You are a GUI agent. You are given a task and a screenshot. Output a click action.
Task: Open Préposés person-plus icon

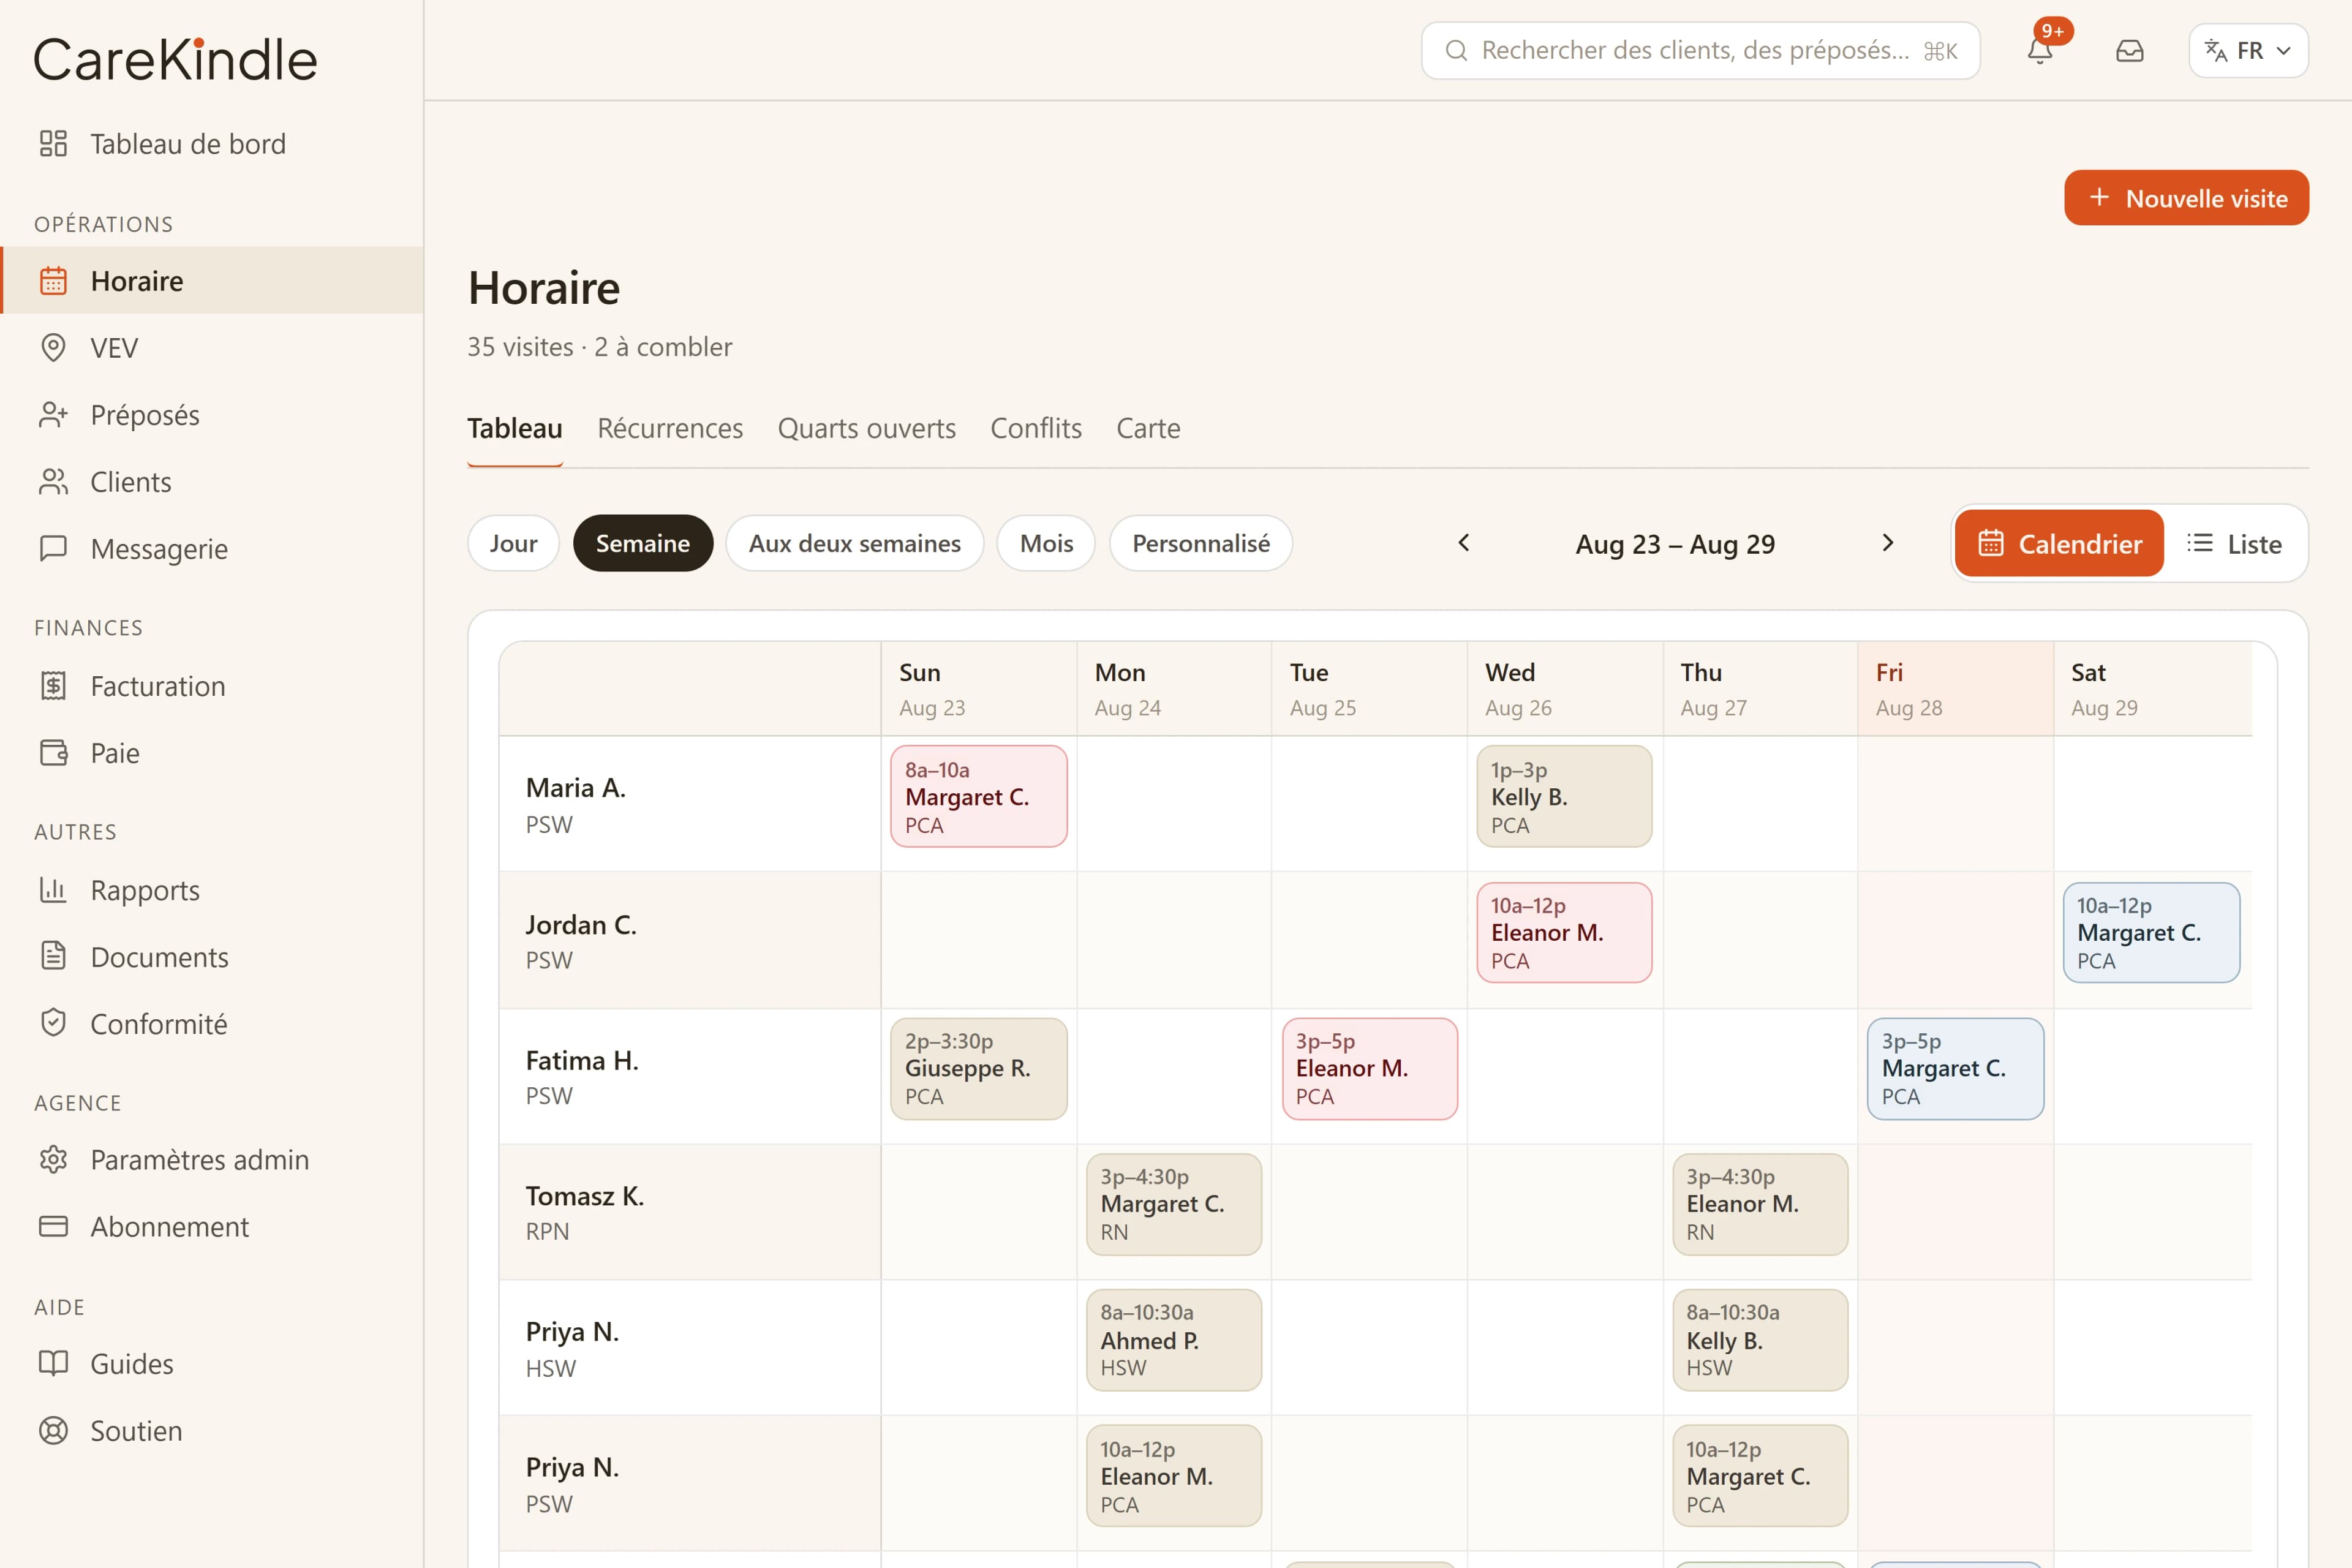(x=53, y=415)
